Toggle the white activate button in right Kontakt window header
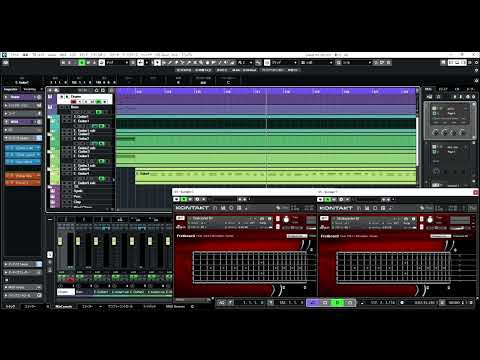The height and width of the screenshot is (360, 480). [x=320, y=199]
